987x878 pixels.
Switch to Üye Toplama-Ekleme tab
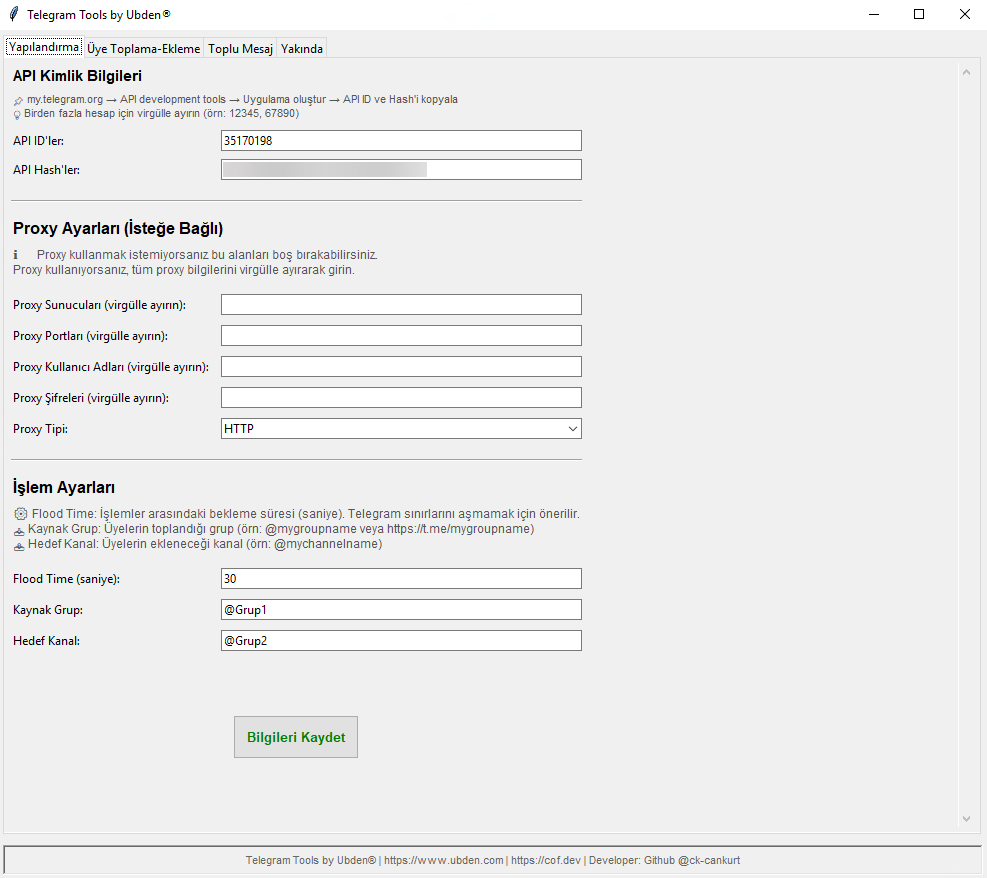coord(144,49)
